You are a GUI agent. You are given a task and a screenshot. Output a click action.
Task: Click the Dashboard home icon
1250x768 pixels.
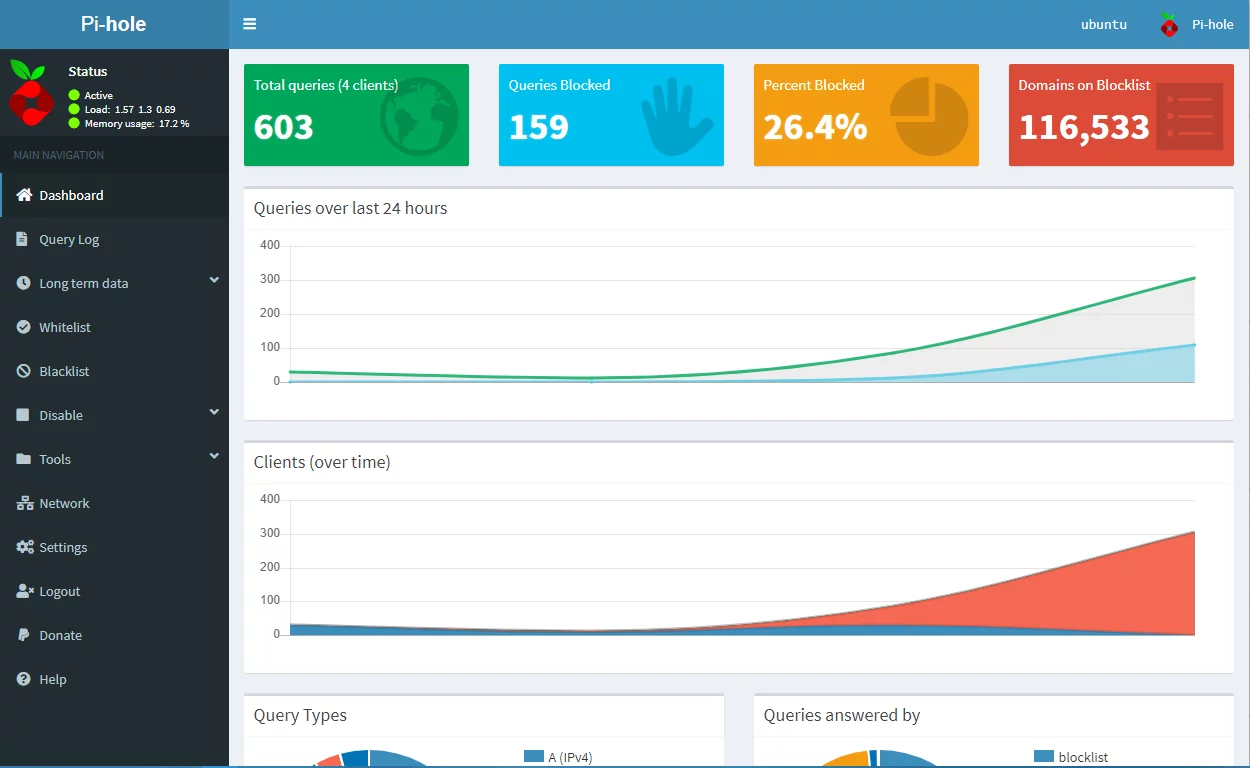(x=24, y=195)
